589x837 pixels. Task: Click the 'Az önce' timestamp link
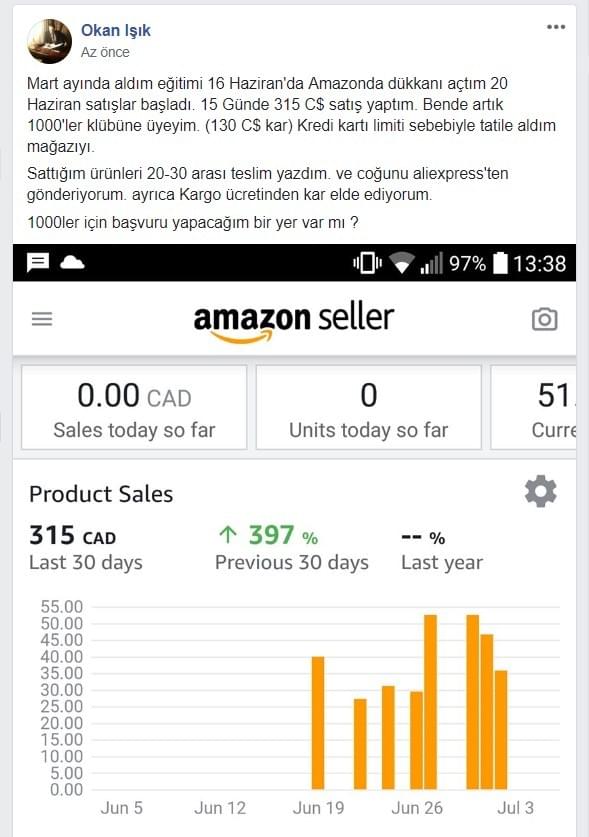pos(105,52)
